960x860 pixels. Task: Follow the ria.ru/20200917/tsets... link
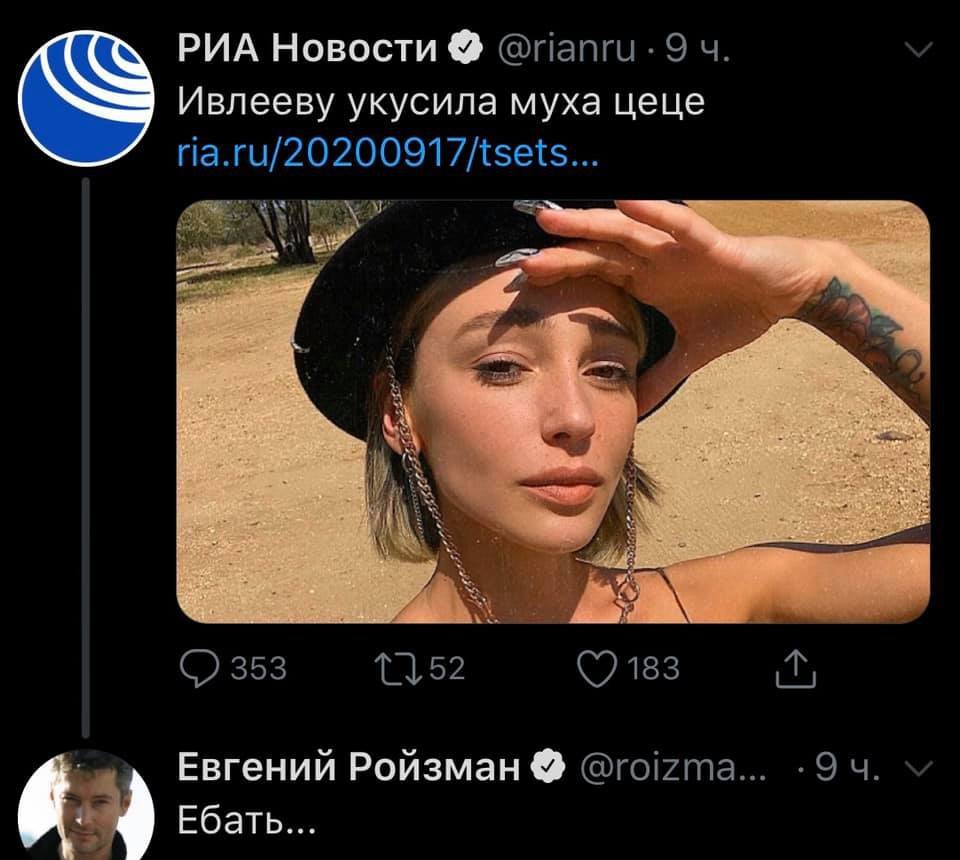click(388, 153)
